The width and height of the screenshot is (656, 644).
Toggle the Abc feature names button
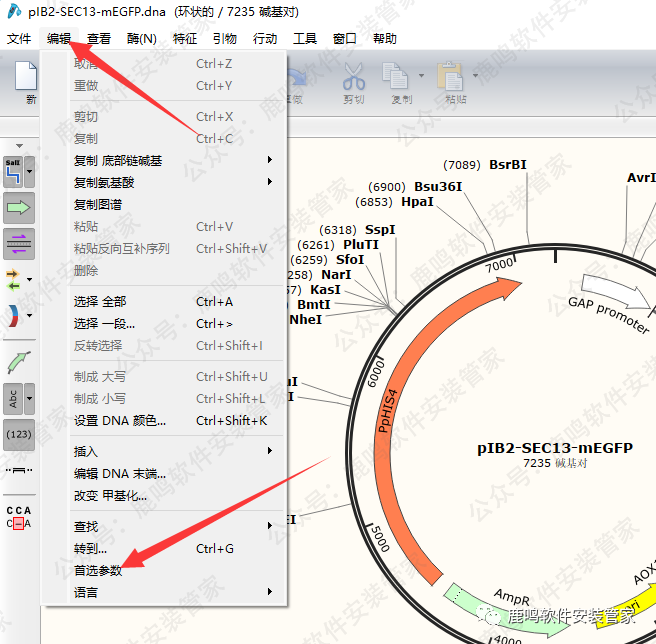tap(15, 399)
